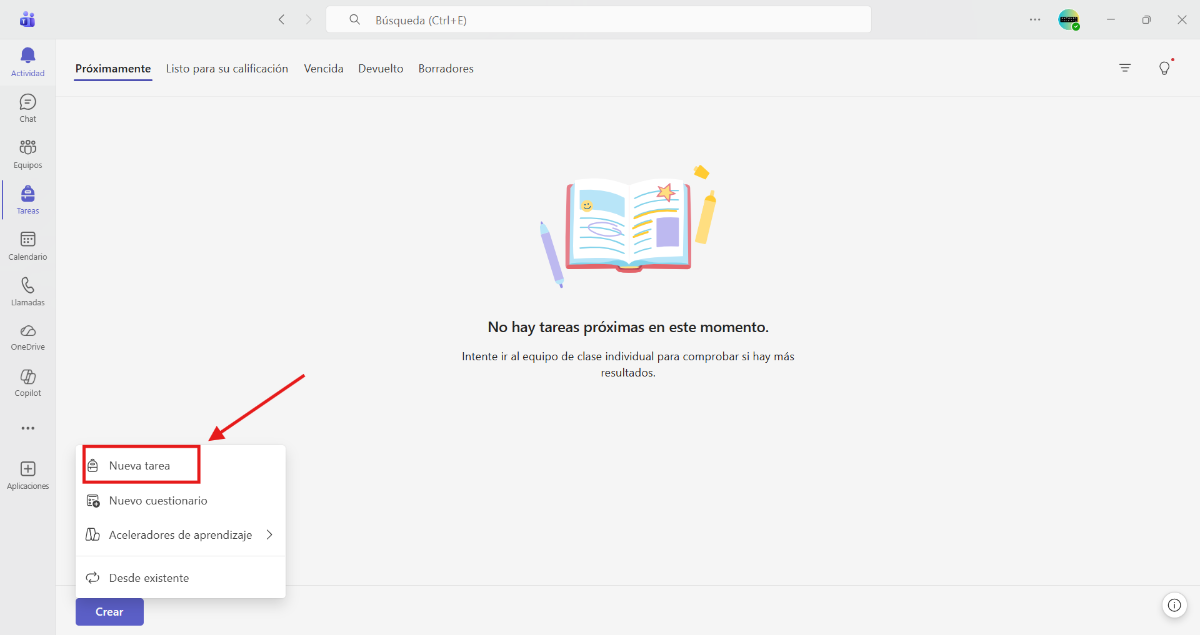Open the Actividad bell icon
The height and width of the screenshot is (635, 1200).
(28, 55)
